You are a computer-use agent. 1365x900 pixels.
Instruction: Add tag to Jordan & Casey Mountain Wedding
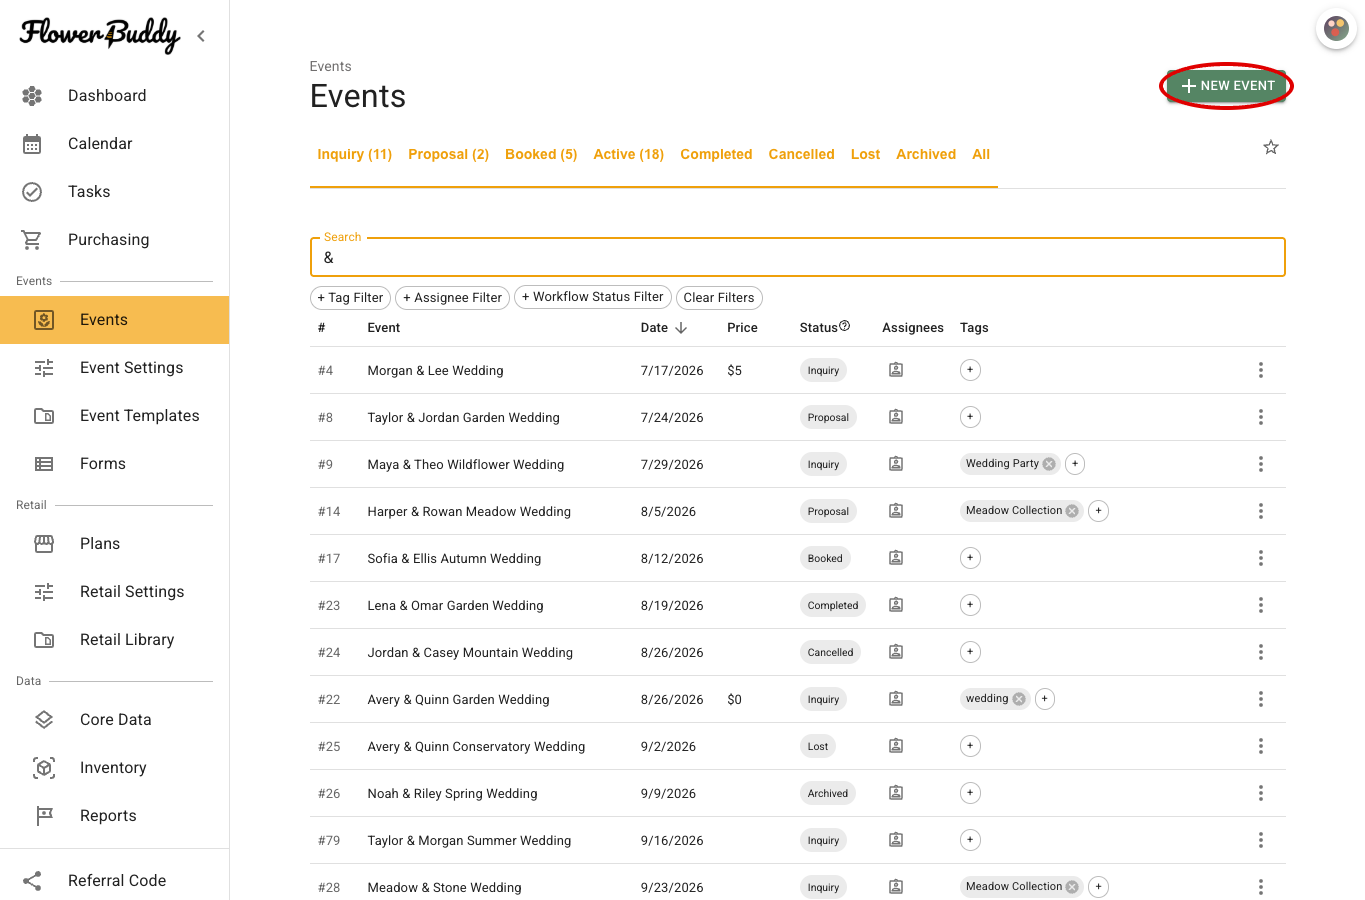pyautogui.click(x=970, y=652)
